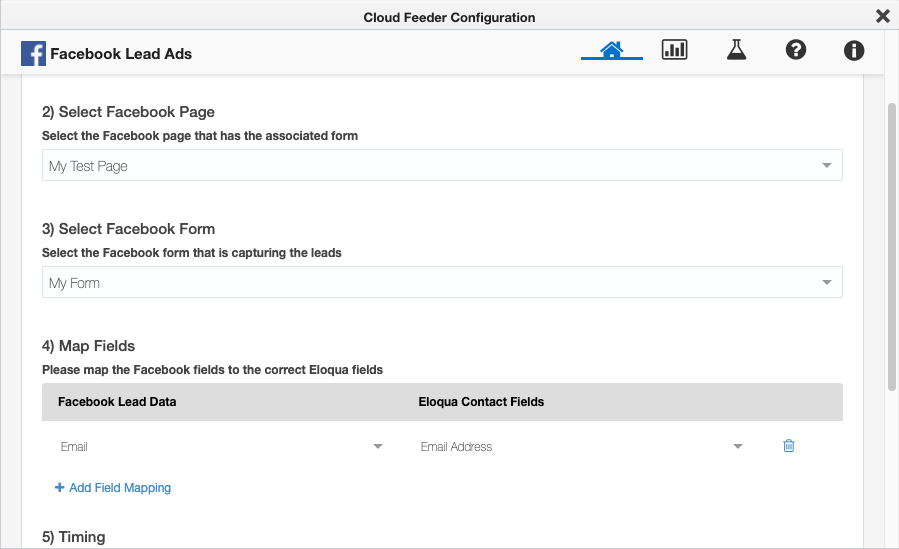
Task: Open the help question mark icon
Action: tap(796, 50)
